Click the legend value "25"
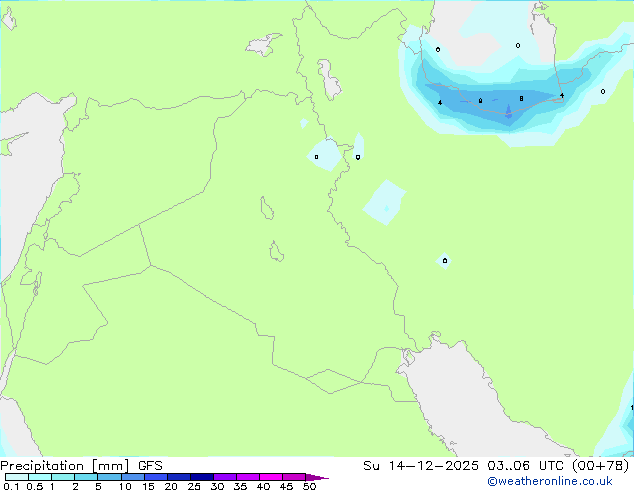 (194, 486)
